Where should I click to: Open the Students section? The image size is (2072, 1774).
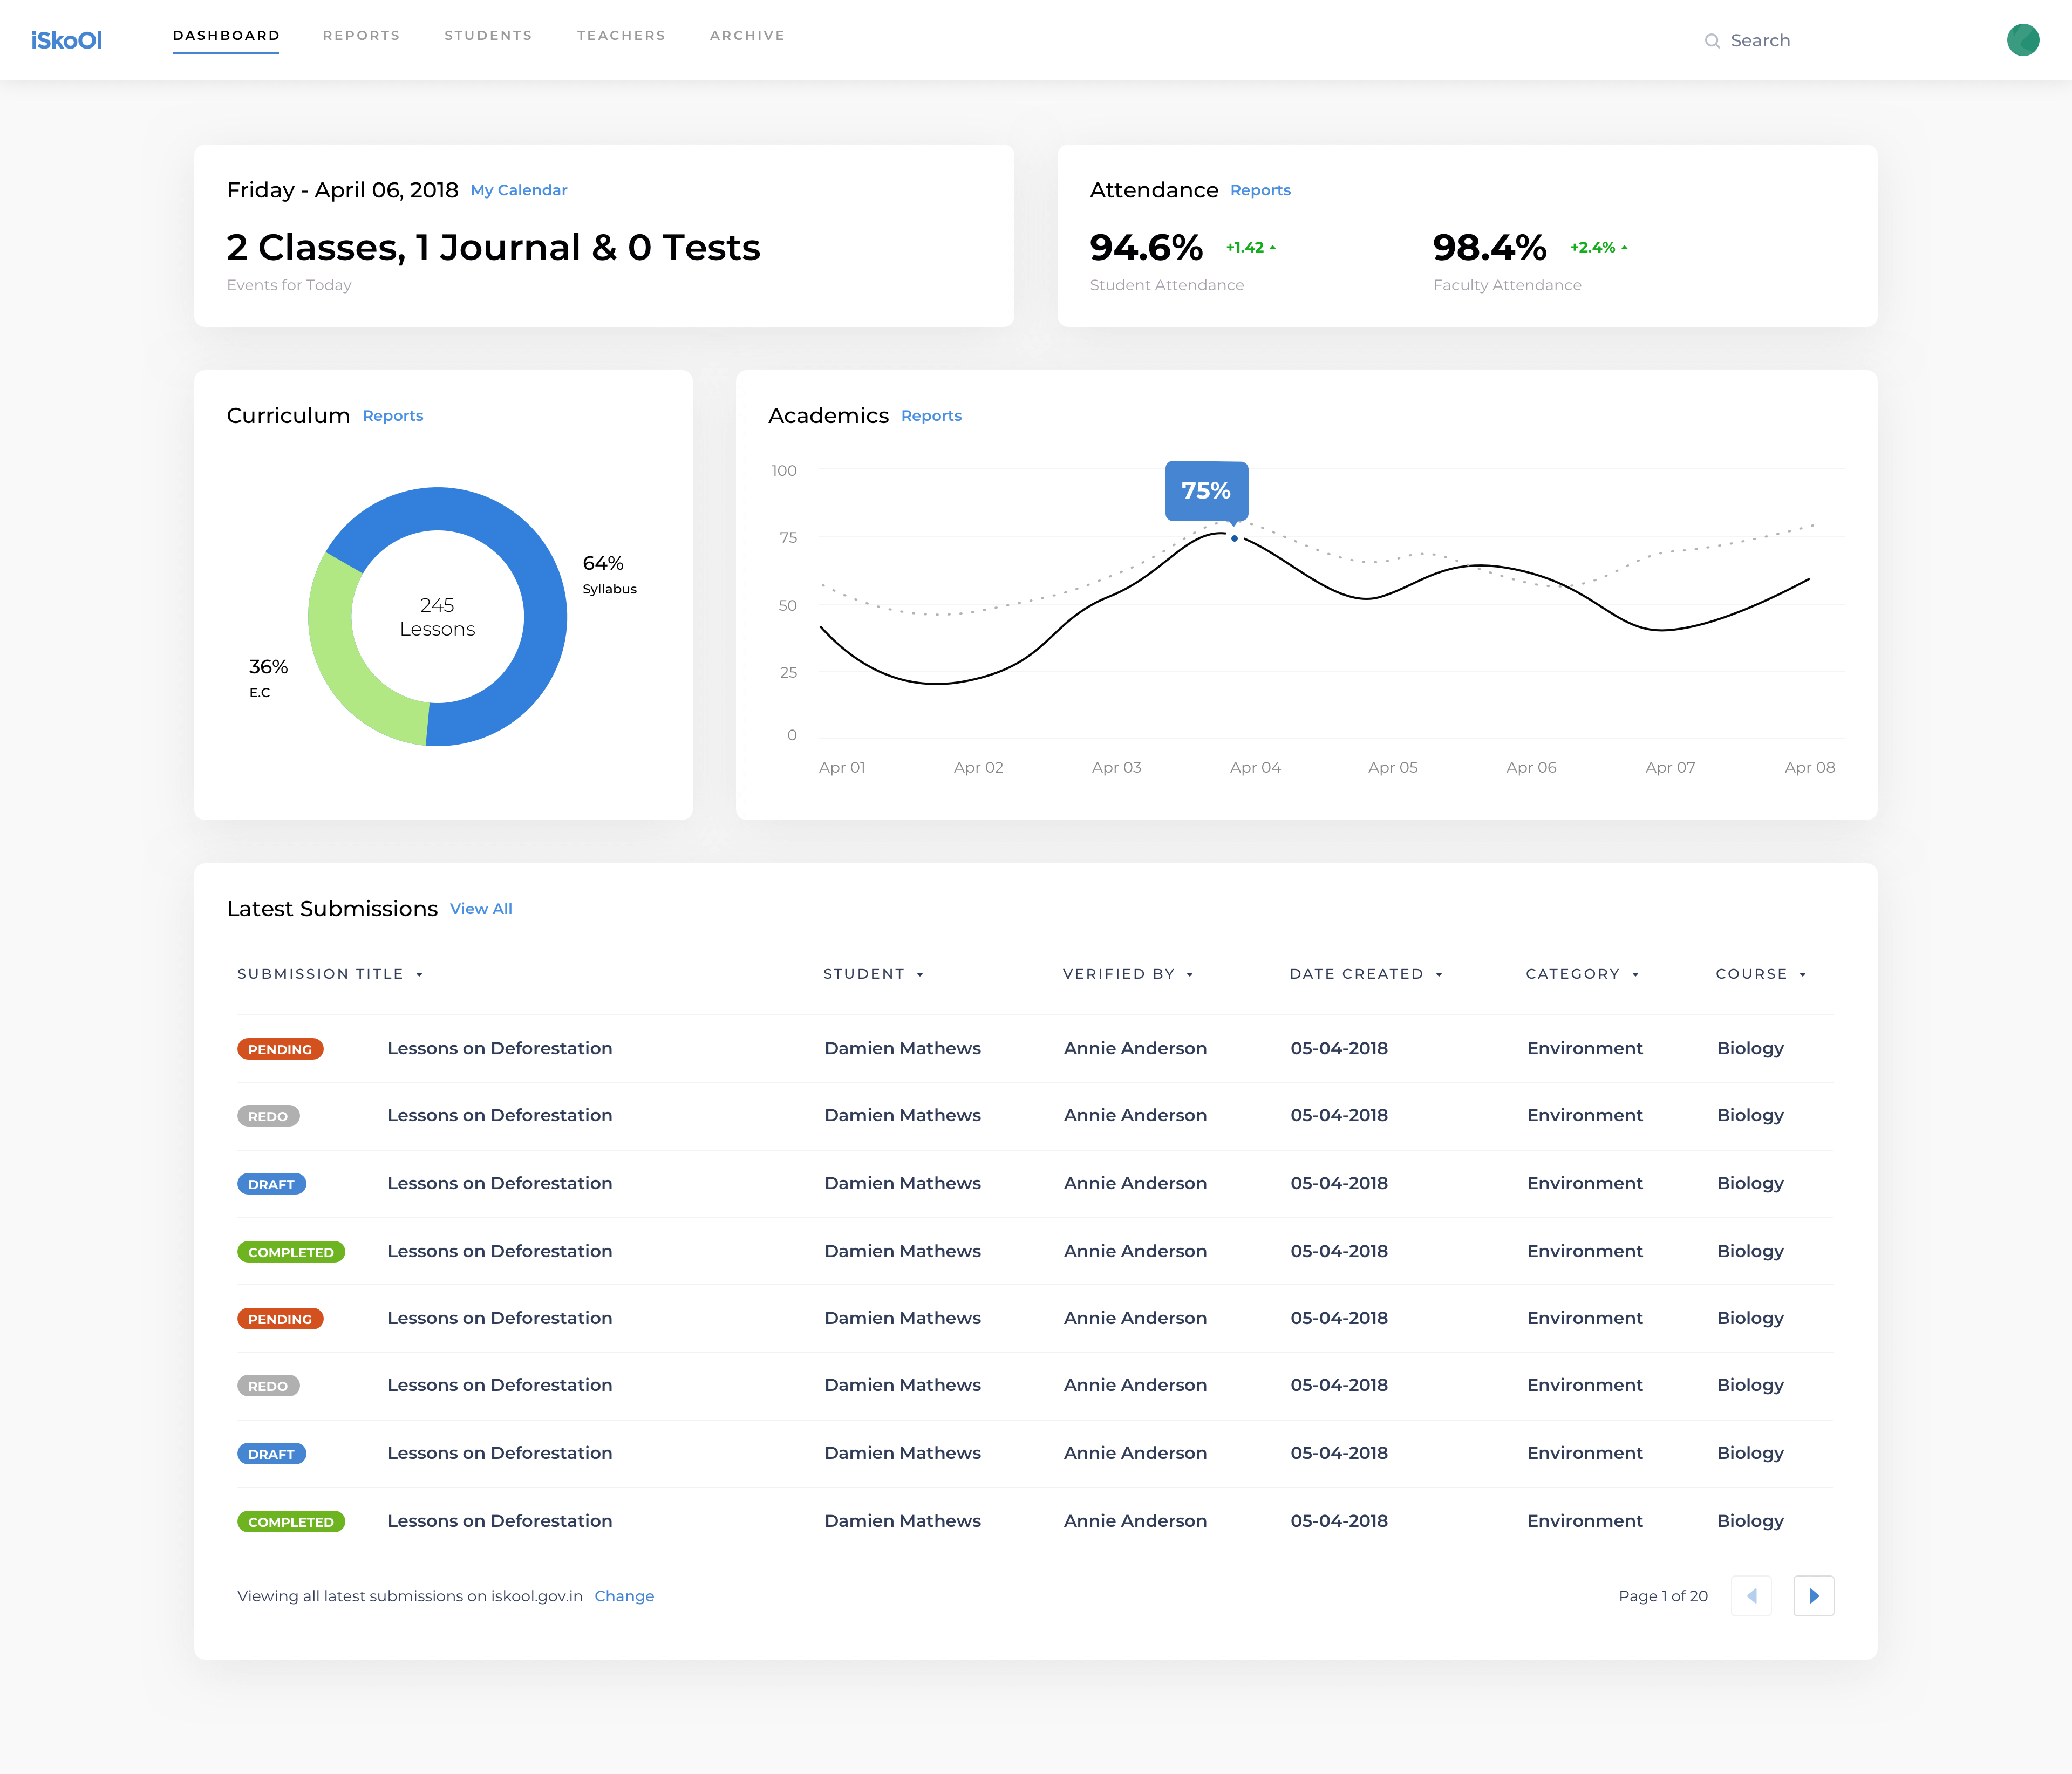[488, 35]
